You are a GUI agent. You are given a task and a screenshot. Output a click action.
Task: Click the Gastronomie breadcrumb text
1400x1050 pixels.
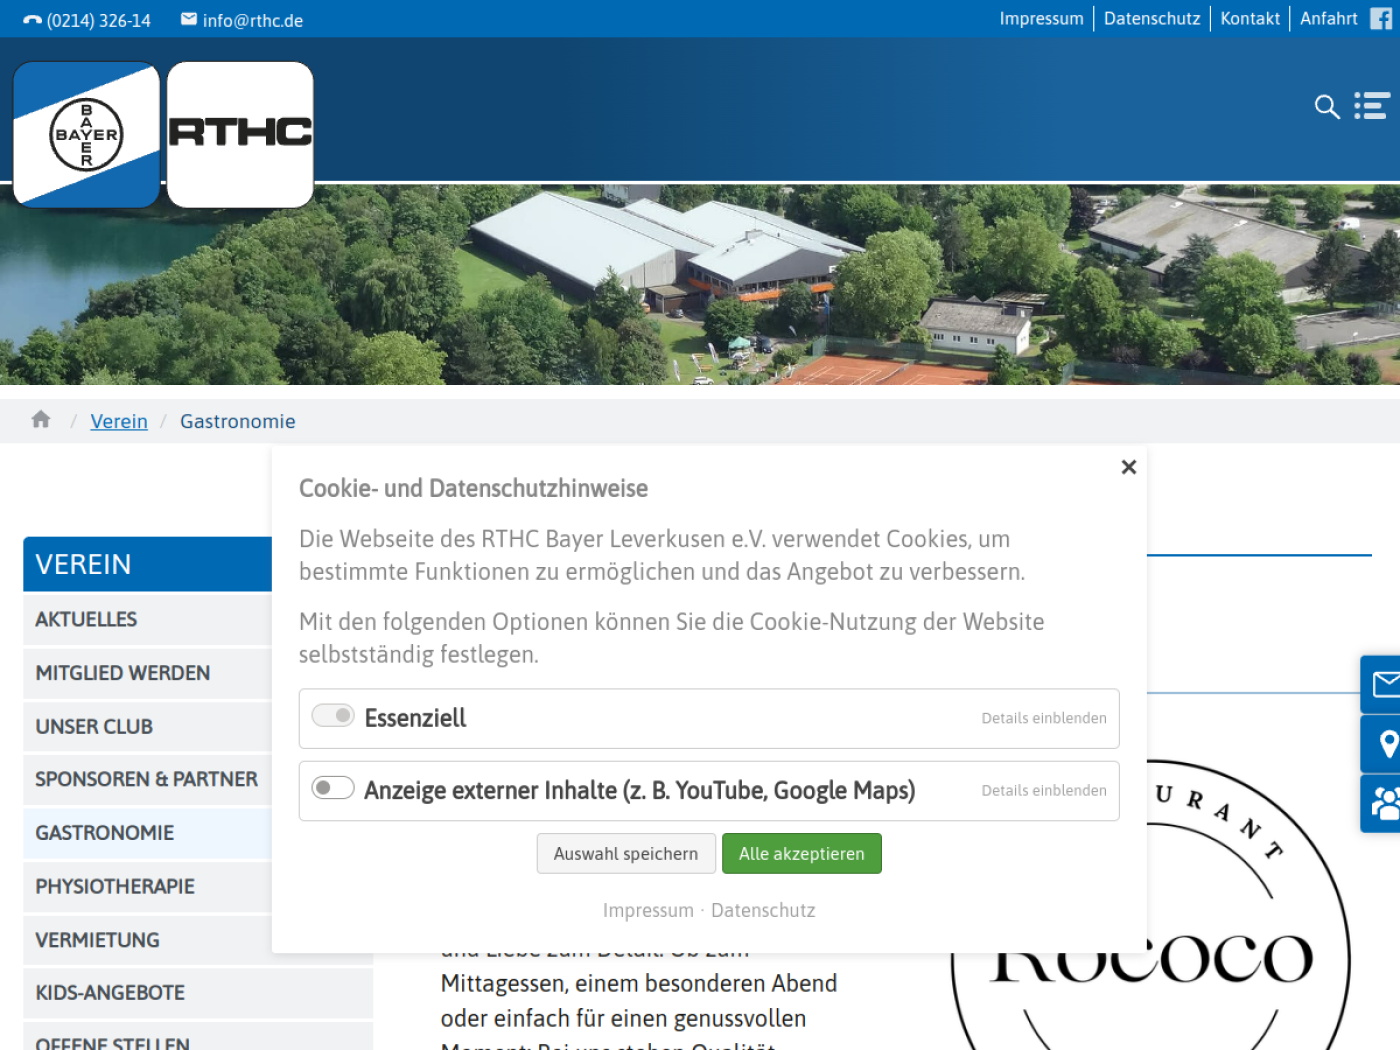tap(238, 421)
